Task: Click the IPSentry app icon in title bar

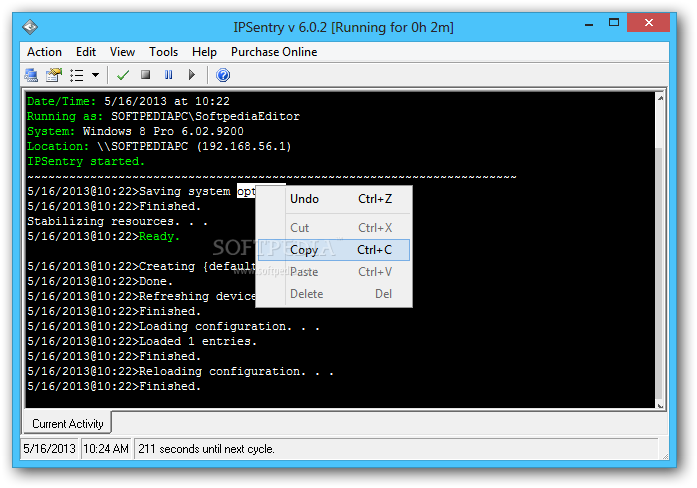Action: coord(30,27)
